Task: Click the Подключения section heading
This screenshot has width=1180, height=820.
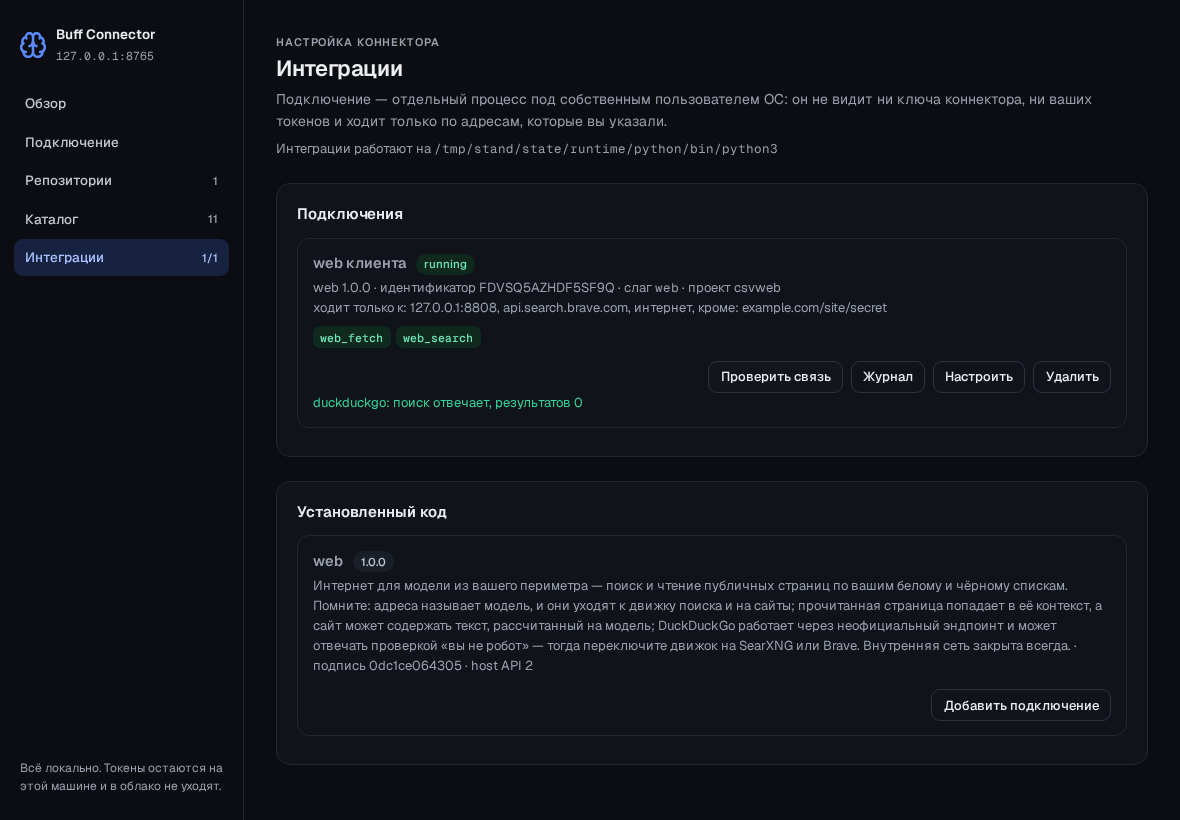Action: click(x=350, y=214)
